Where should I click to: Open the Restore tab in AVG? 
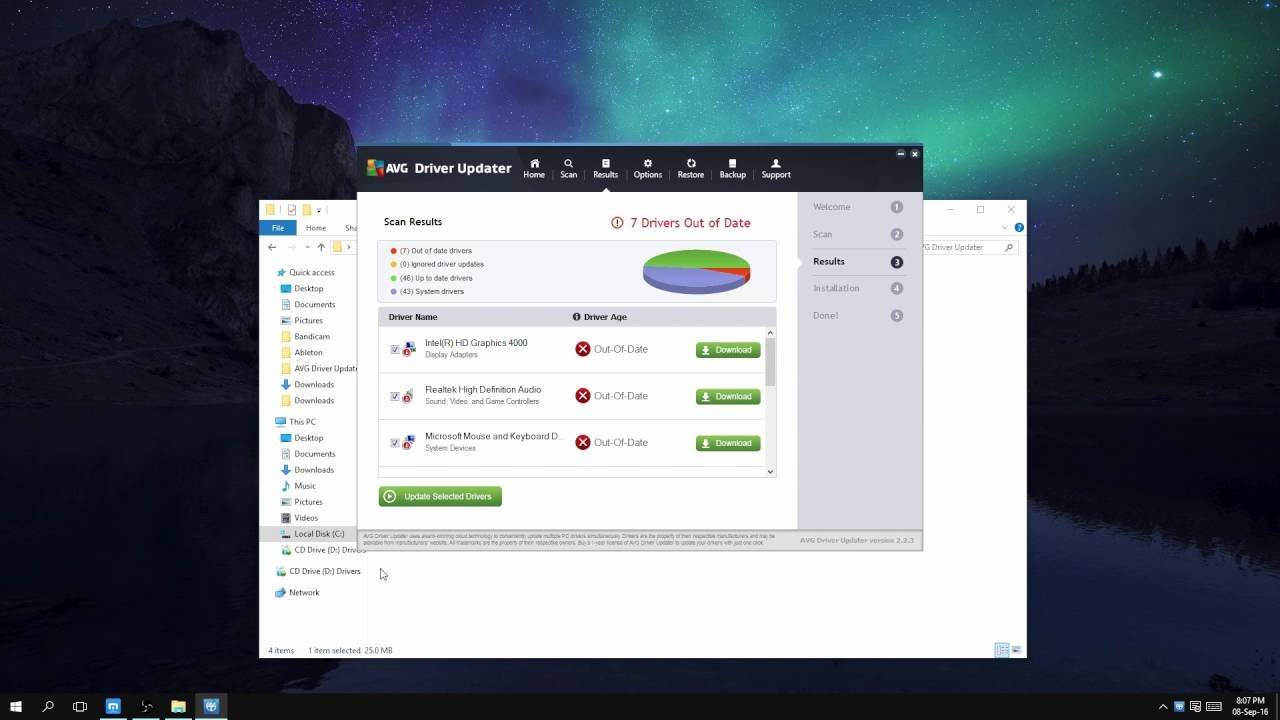pos(691,168)
